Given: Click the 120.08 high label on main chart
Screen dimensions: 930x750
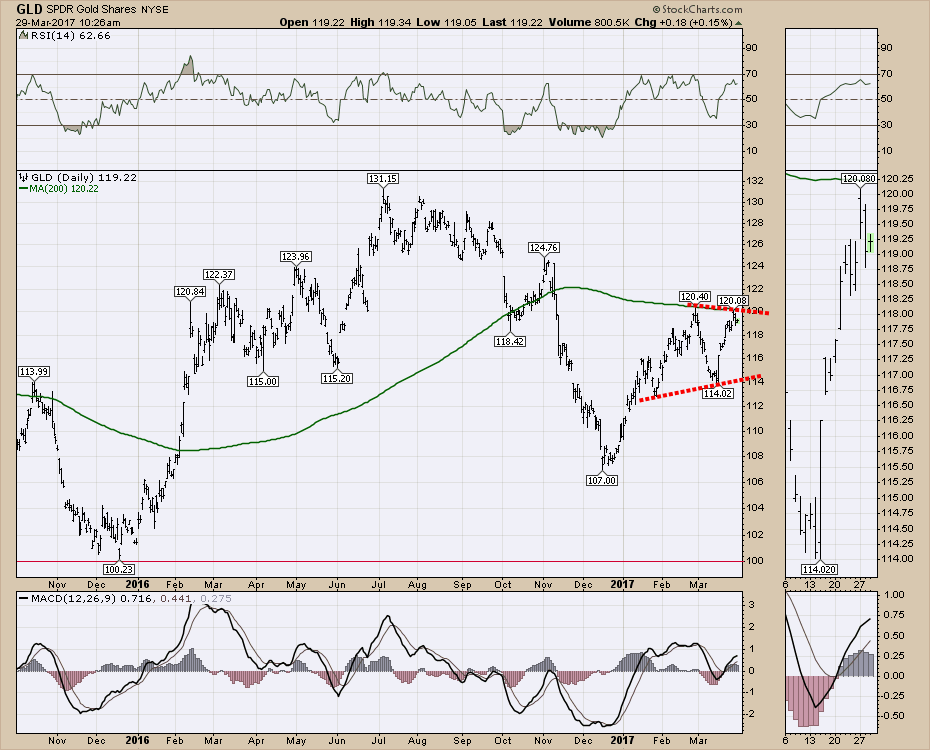Looking at the screenshot, I should coord(733,301).
